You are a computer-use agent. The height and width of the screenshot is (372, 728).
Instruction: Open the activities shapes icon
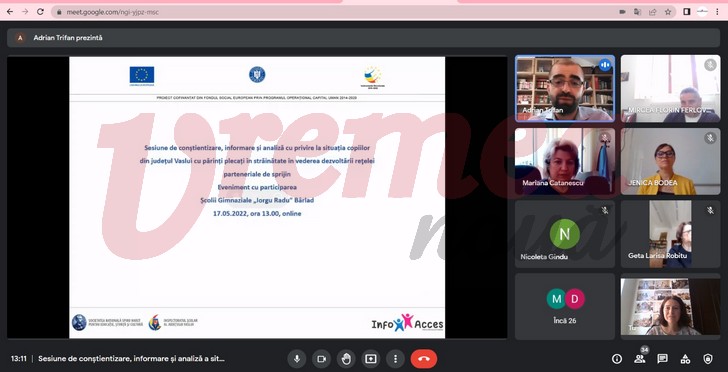[685, 359]
